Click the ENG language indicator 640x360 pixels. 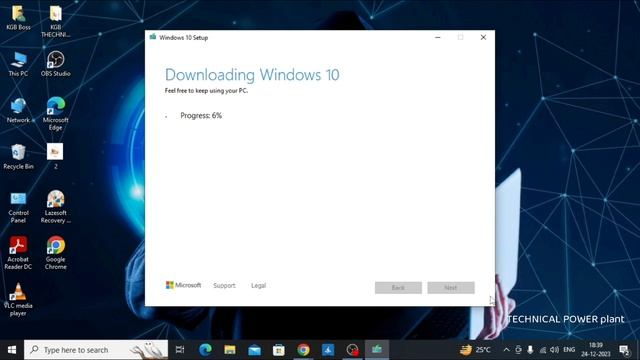(569, 350)
